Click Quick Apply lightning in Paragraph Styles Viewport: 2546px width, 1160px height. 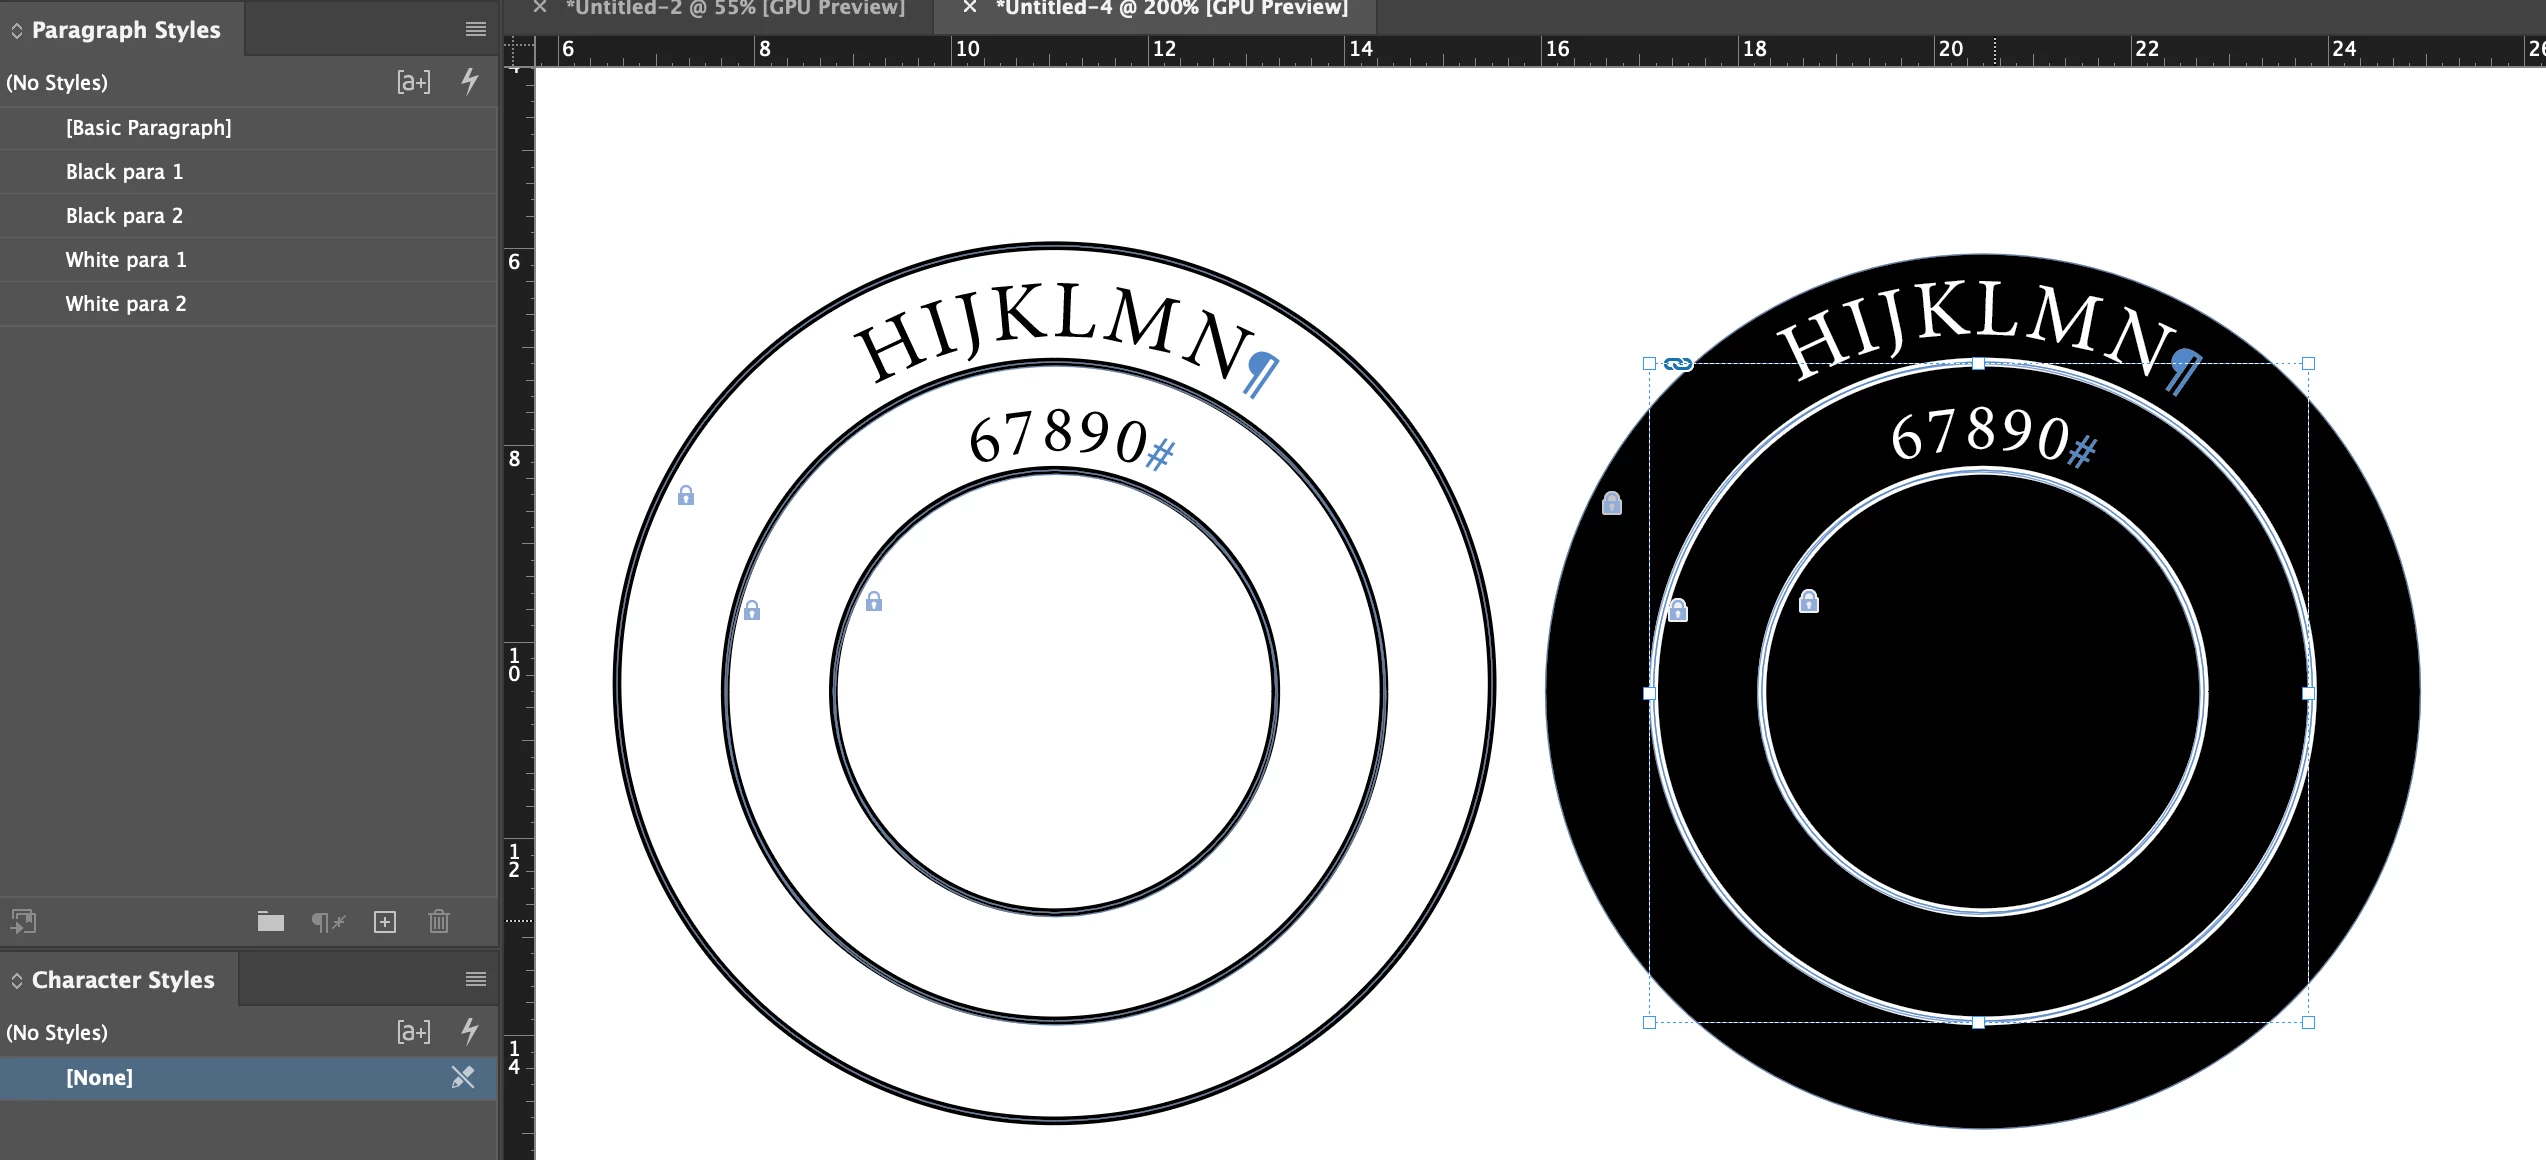(x=469, y=81)
